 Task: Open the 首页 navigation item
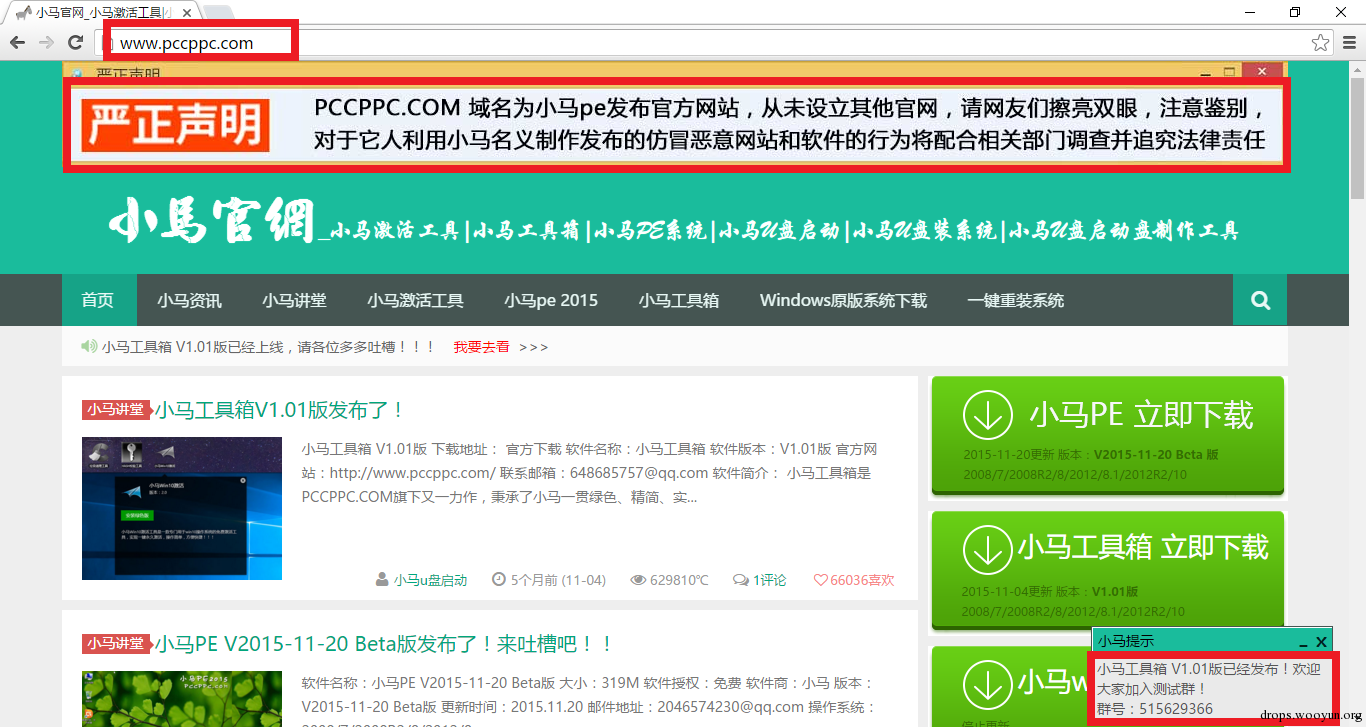pos(97,300)
